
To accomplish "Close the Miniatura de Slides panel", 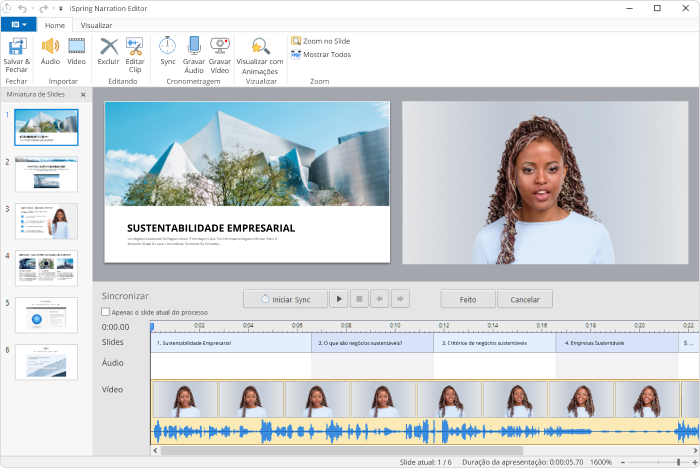I will pyautogui.click(x=83, y=94).
